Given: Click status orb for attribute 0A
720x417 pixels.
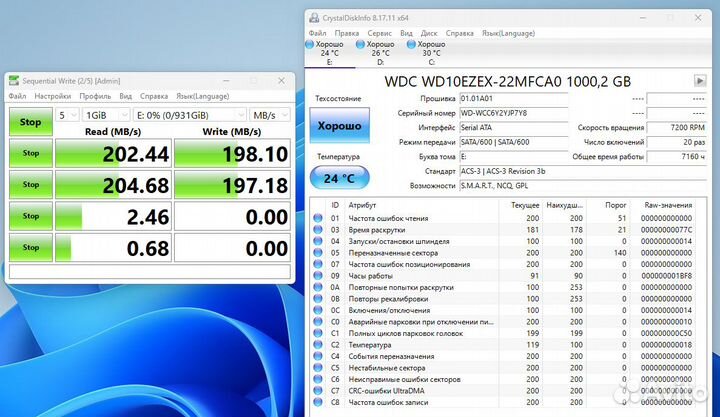Looking at the screenshot, I should (x=318, y=287).
